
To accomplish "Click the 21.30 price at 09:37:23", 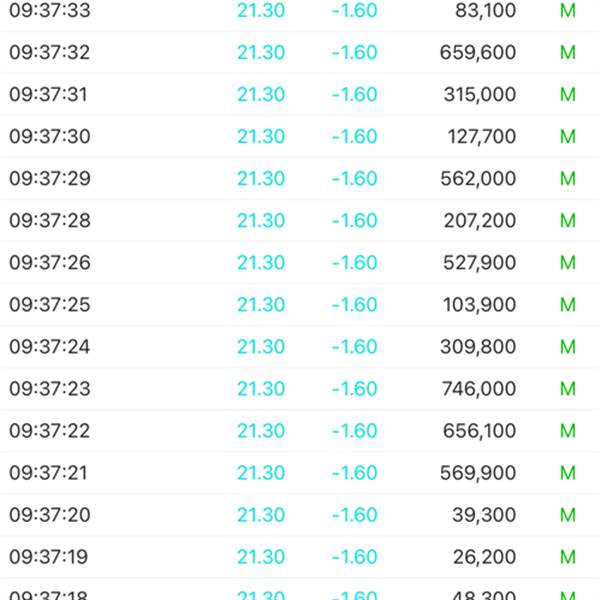I will click(x=261, y=389).
